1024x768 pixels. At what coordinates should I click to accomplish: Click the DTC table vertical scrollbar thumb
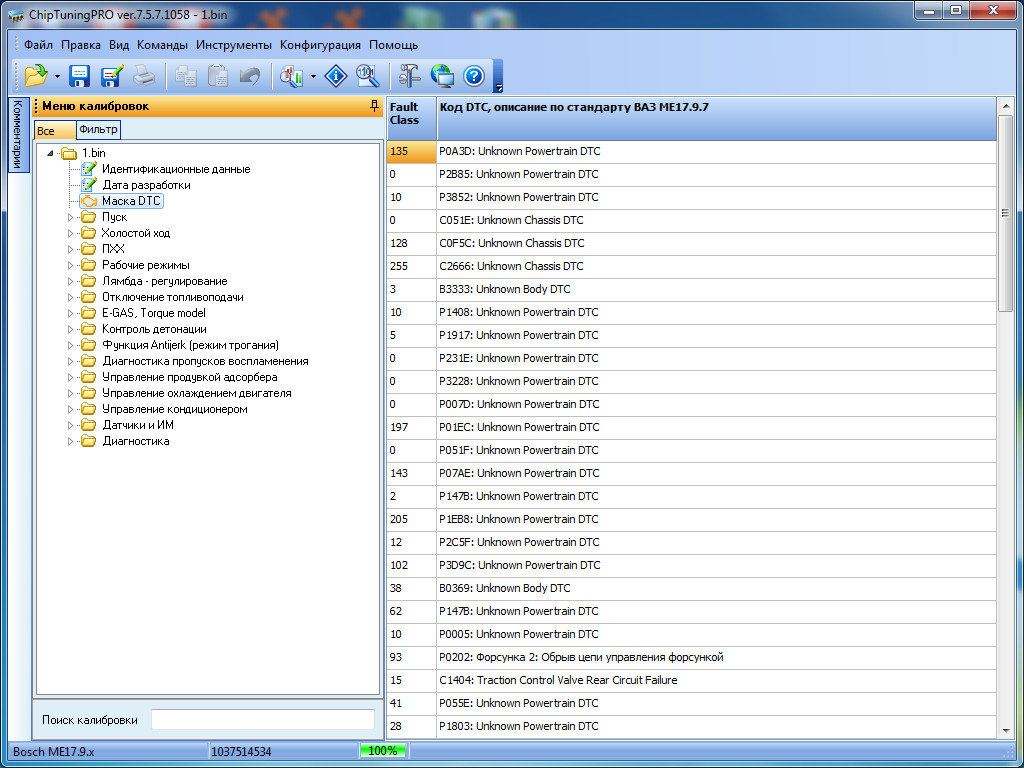[x=1005, y=215]
